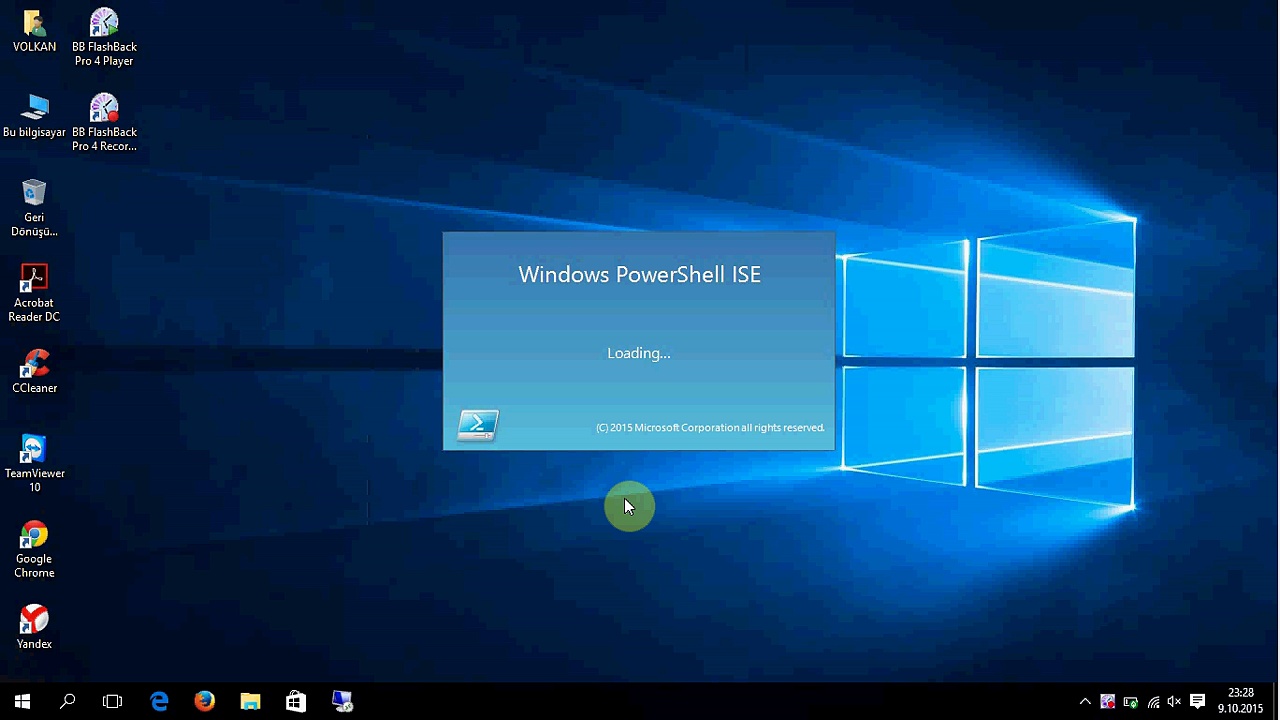This screenshot has width=1280, height=720.
Task: Select the Acrobat Reader DC shortcut
Action: click(34, 293)
